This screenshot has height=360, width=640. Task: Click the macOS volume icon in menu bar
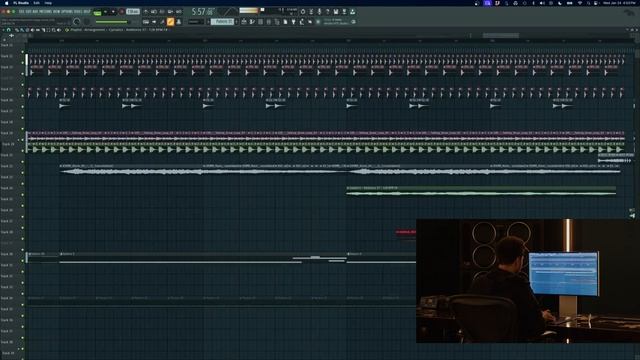tap(542, 3)
